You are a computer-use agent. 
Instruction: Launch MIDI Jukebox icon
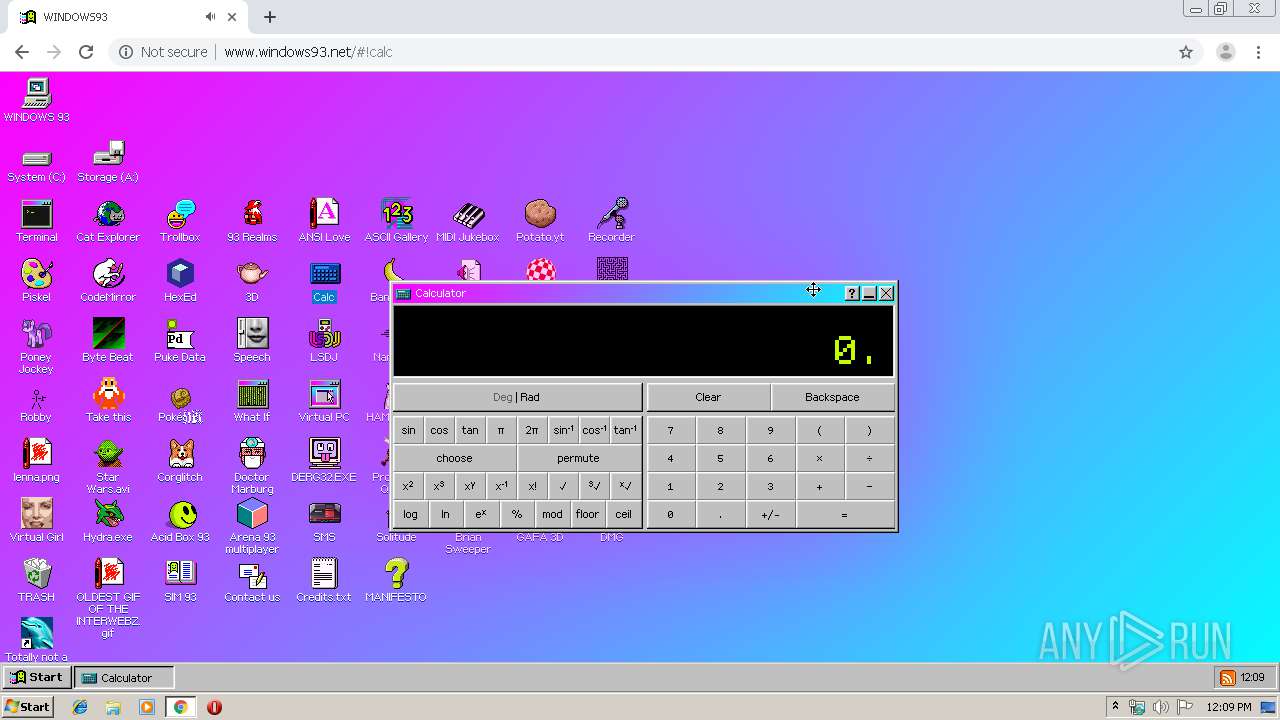click(x=468, y=221)
